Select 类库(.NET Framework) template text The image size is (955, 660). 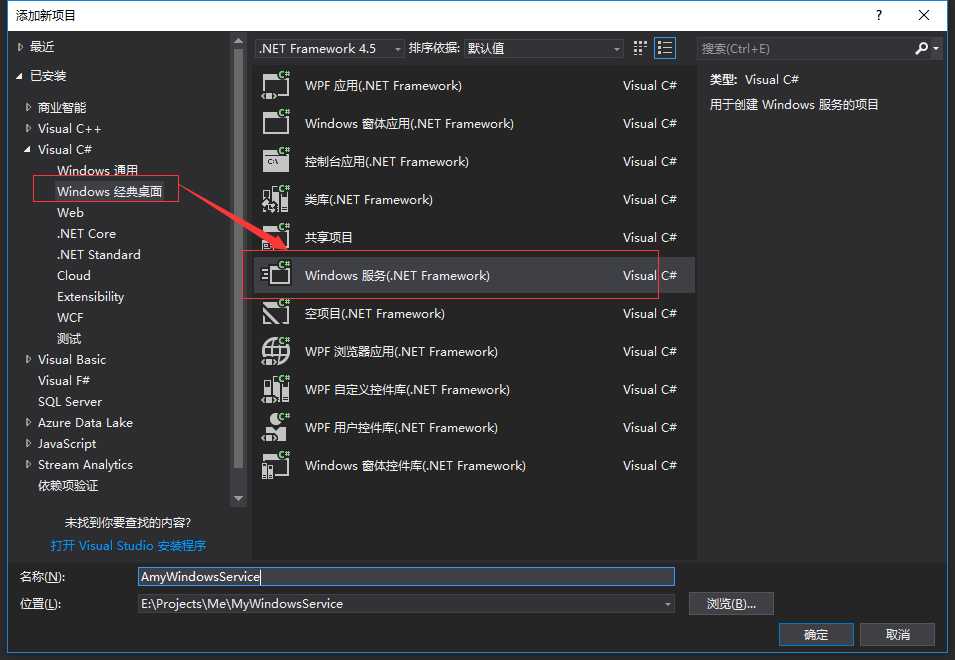(368, 200)
